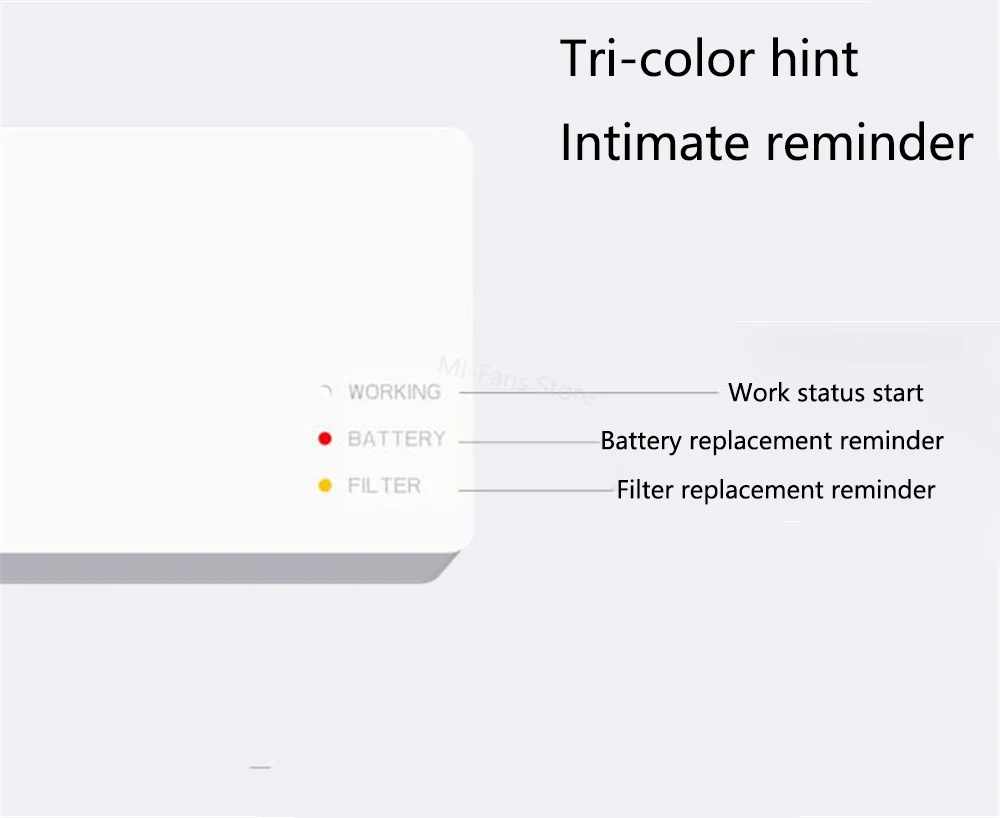This screenshot has height=818, width=1000.
Task: Click the white WORKING indicator light
Action: (326, 391)
